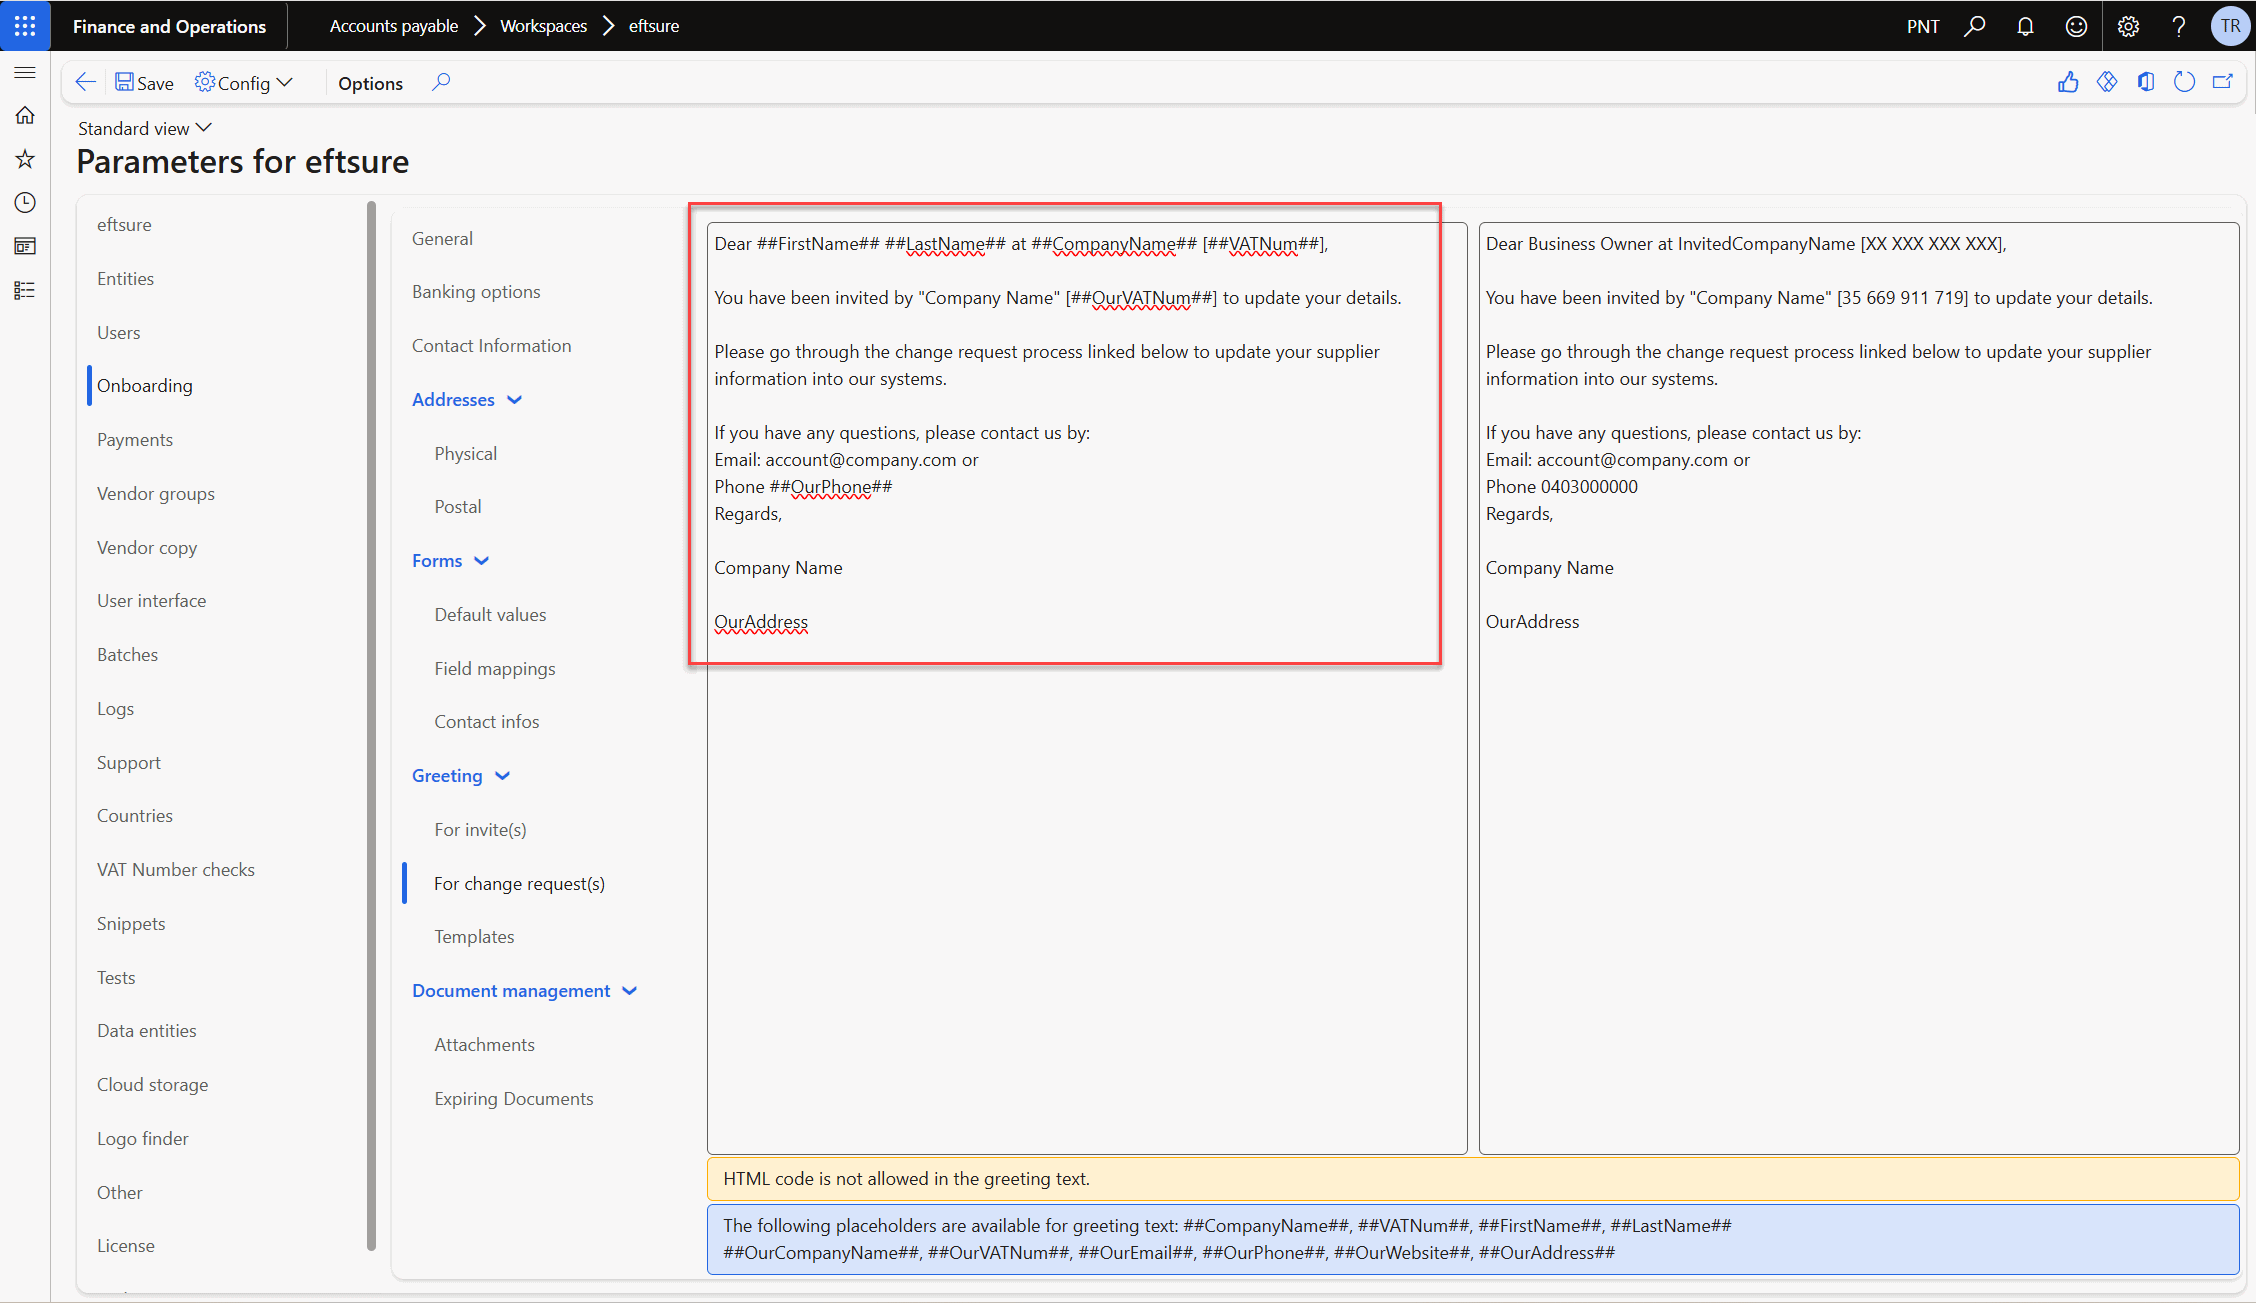2256x1303 pixels.
Task: Select Templates under Greeting
Action: (x=474, y=937)
